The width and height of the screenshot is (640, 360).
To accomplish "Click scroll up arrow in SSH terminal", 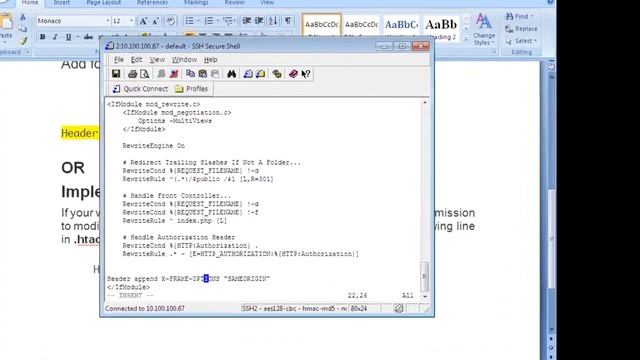I will (x=425, y=102).
